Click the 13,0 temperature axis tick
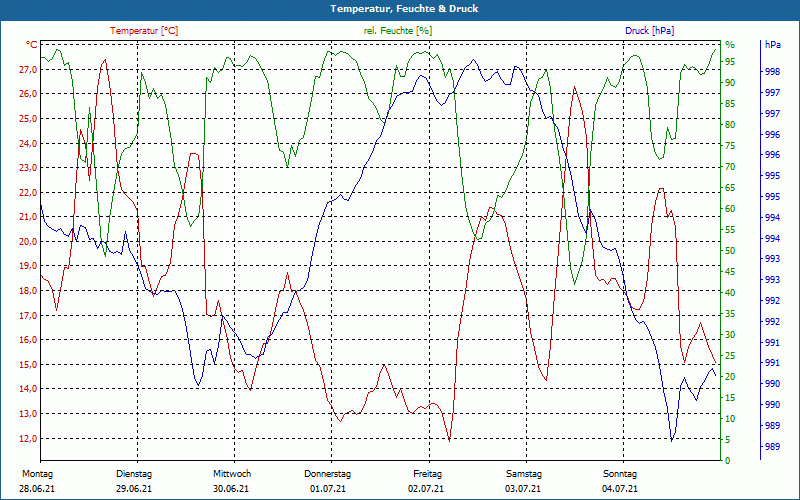 [x=28, y=414]
